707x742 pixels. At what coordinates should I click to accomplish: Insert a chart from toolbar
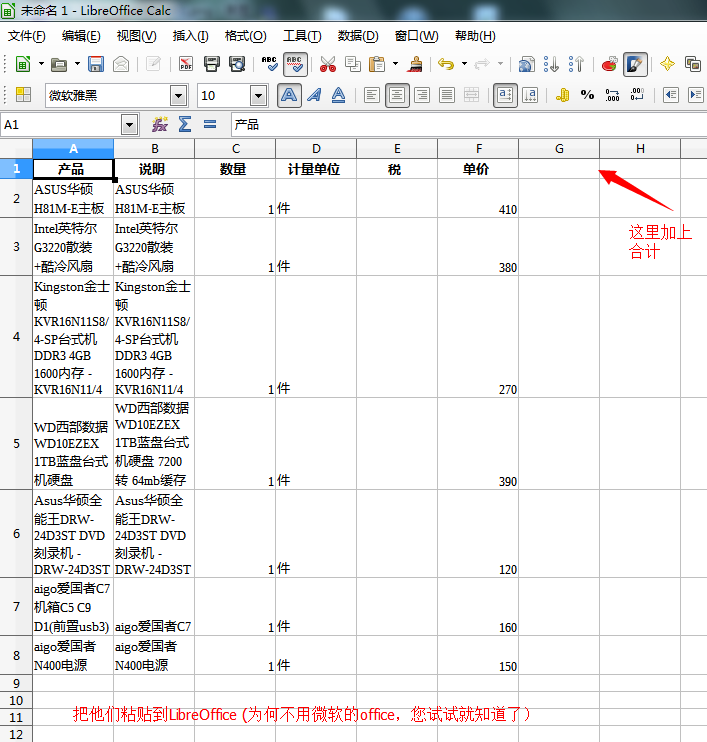coord(608,64)
